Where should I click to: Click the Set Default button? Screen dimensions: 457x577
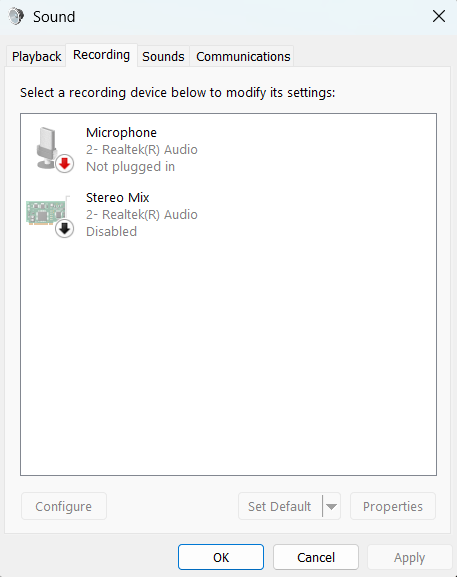280,506
